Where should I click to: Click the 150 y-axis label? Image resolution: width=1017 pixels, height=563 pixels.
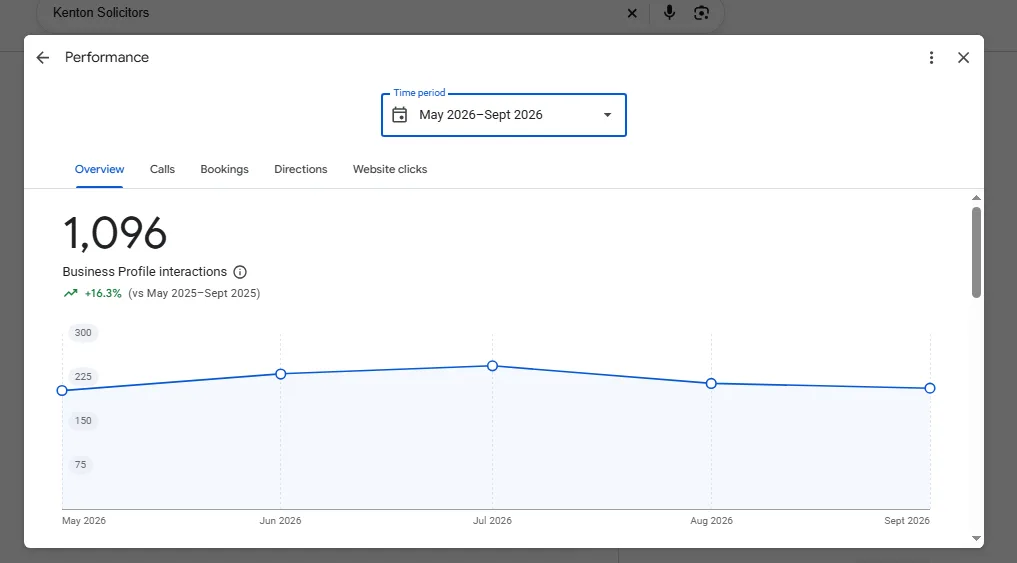(x=83, y=421)
